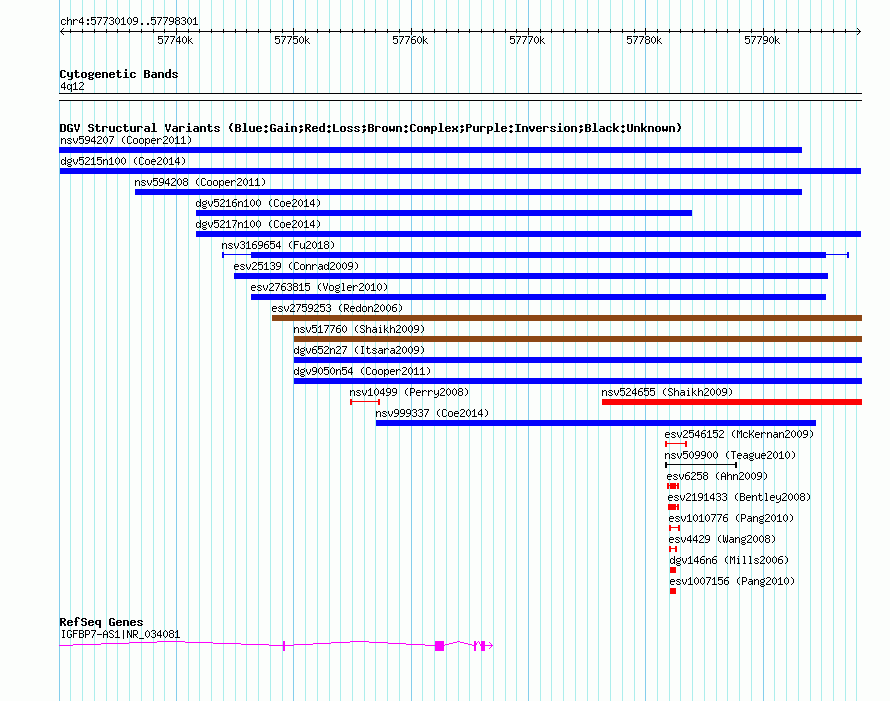
Task: Click the dgv5217n100 blue gain bar
Action: click(x=528, y=234)
